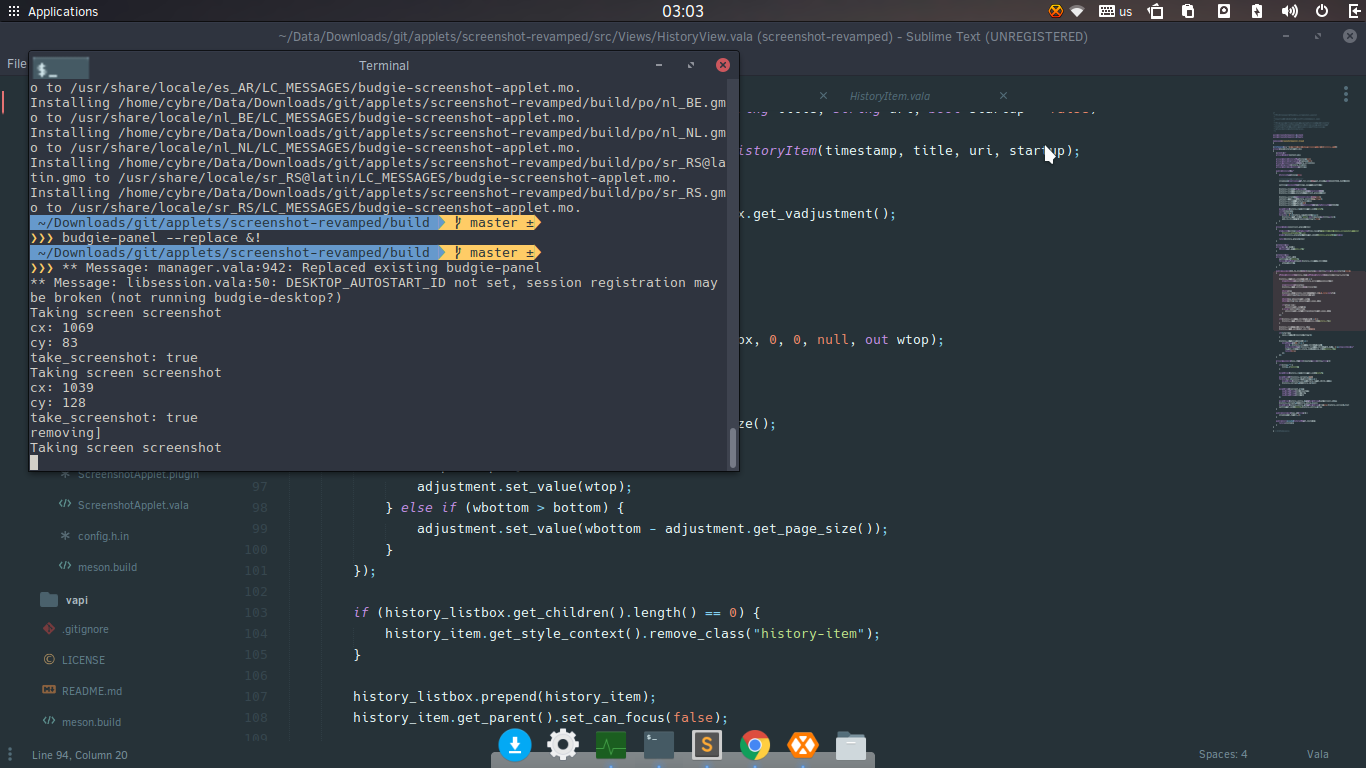Open the Applications menu in the top panel

(52, 12)
